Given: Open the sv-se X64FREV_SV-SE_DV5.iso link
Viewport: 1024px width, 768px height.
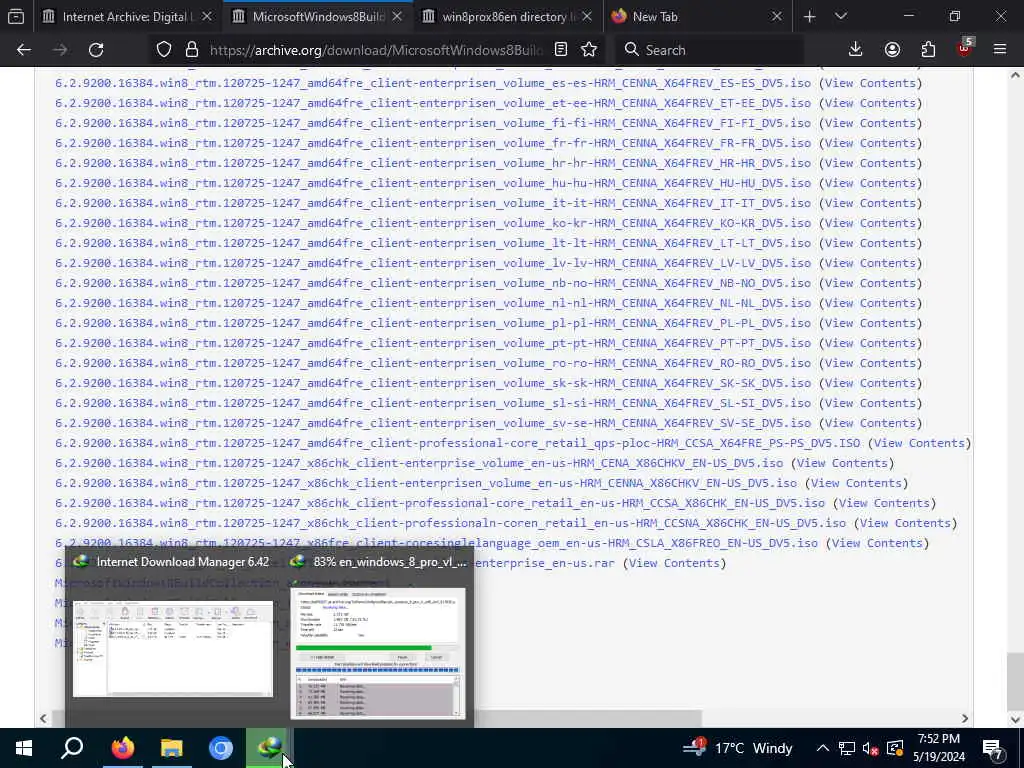Looking at the screenshot, I should 433,423.
